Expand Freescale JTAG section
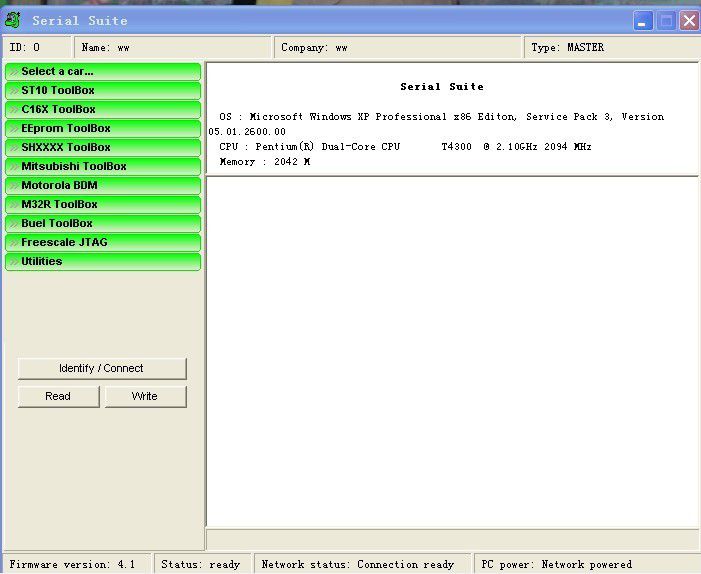 pos(103,242)
